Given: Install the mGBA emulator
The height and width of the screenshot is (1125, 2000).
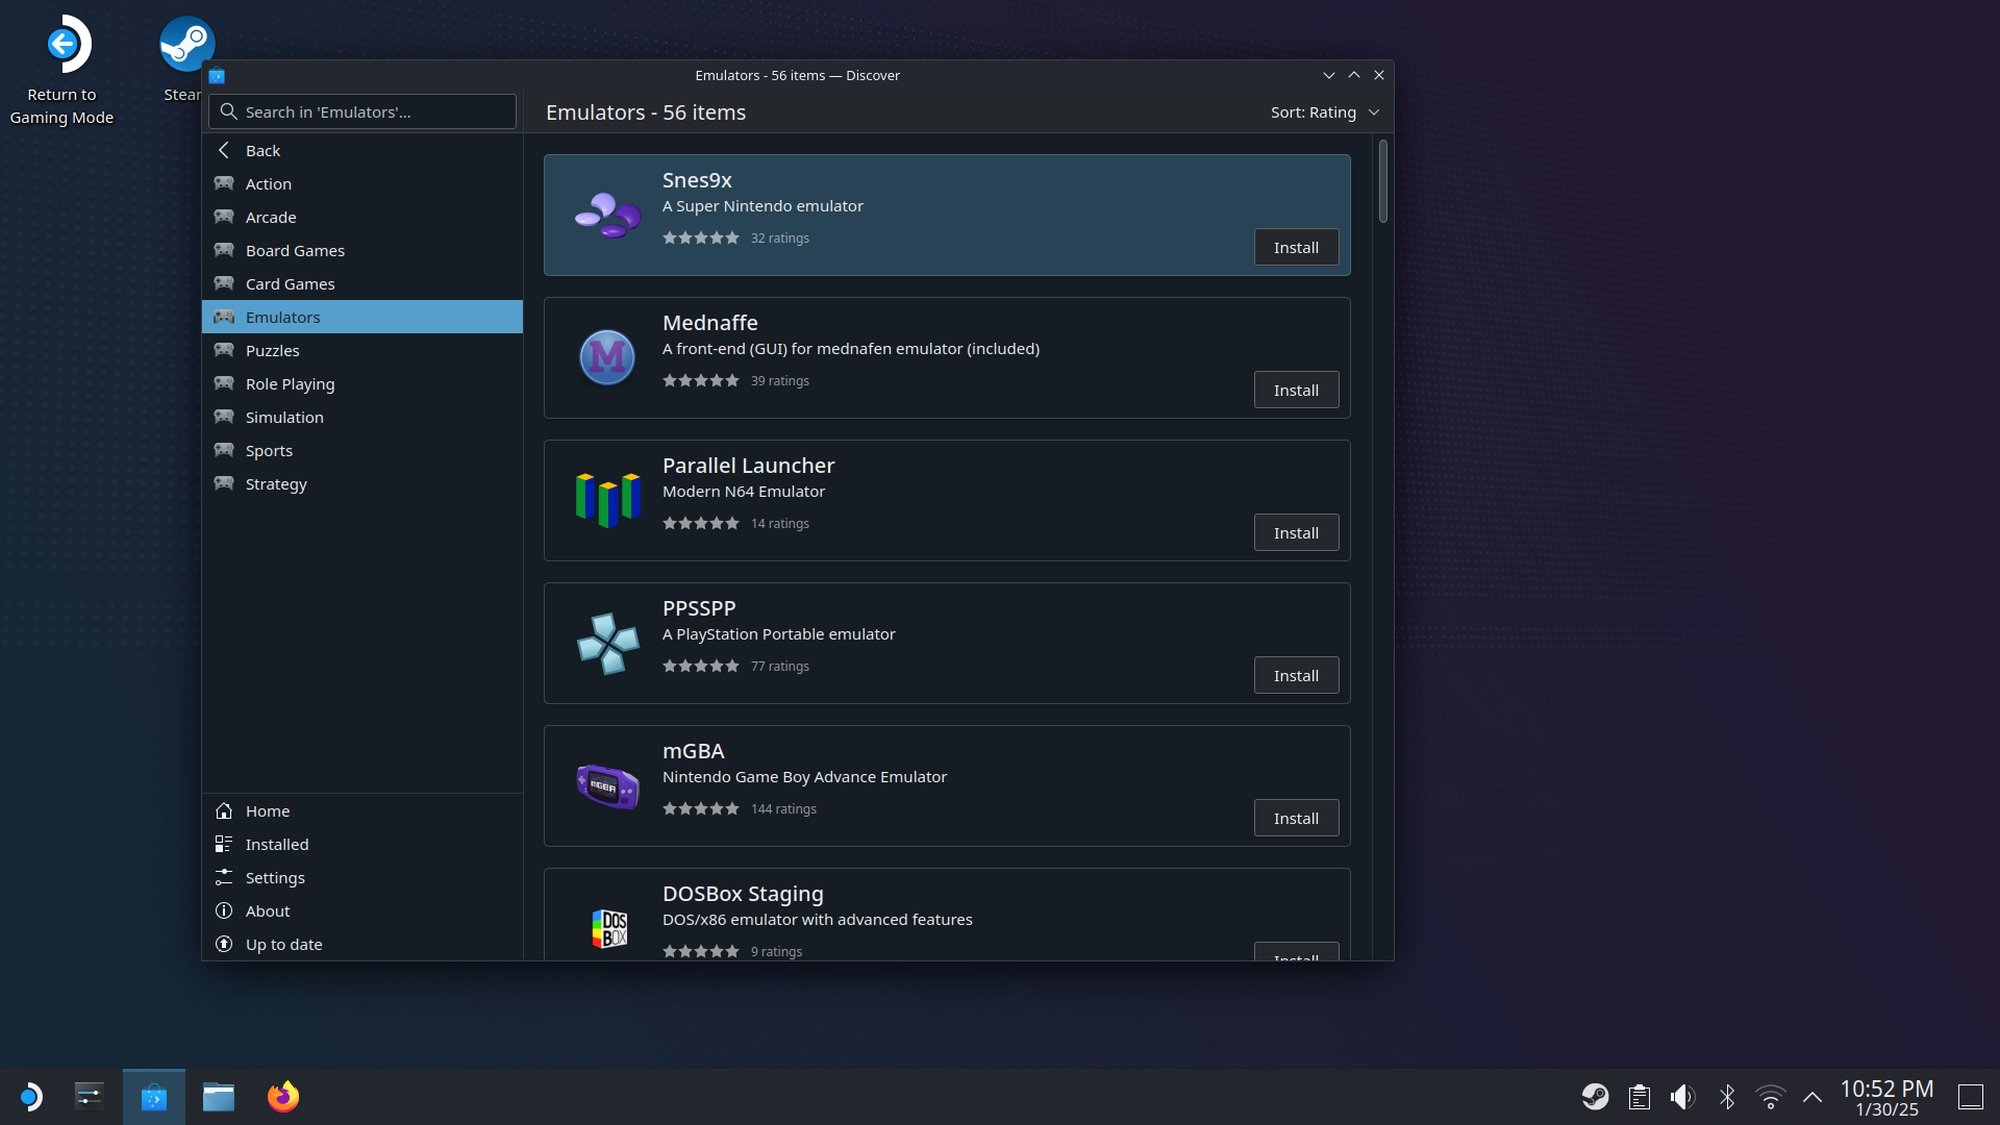Looking at the screenshot, I should pos(1295,818).
